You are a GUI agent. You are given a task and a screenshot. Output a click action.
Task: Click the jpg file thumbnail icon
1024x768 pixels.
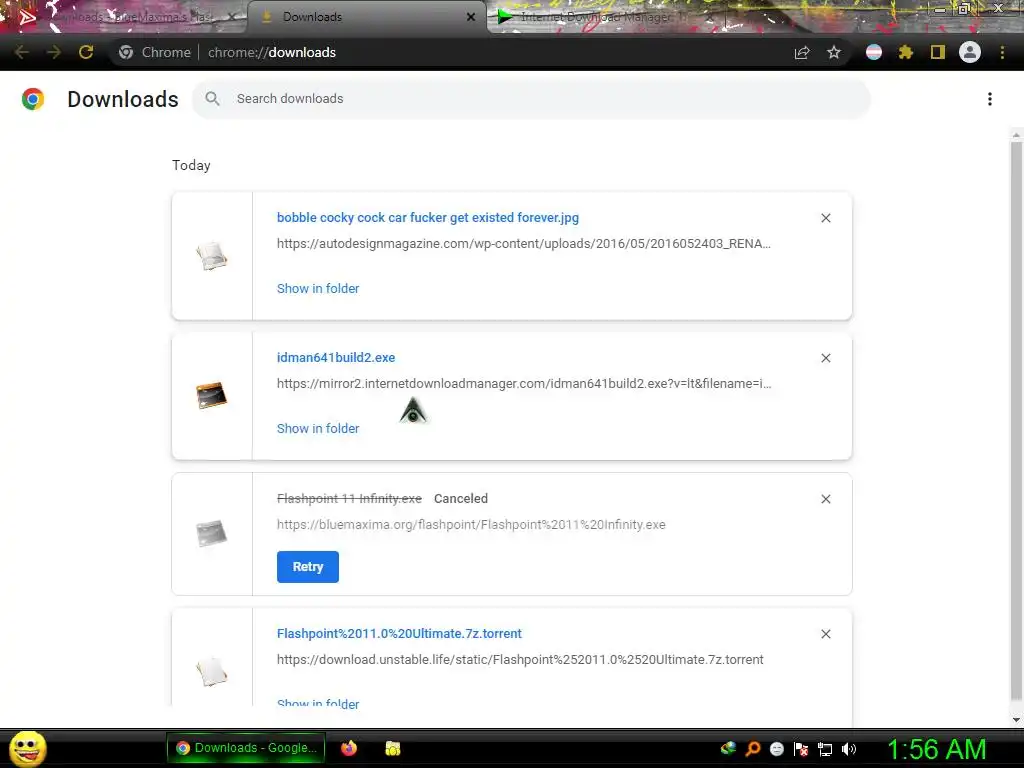pos(212,255)
